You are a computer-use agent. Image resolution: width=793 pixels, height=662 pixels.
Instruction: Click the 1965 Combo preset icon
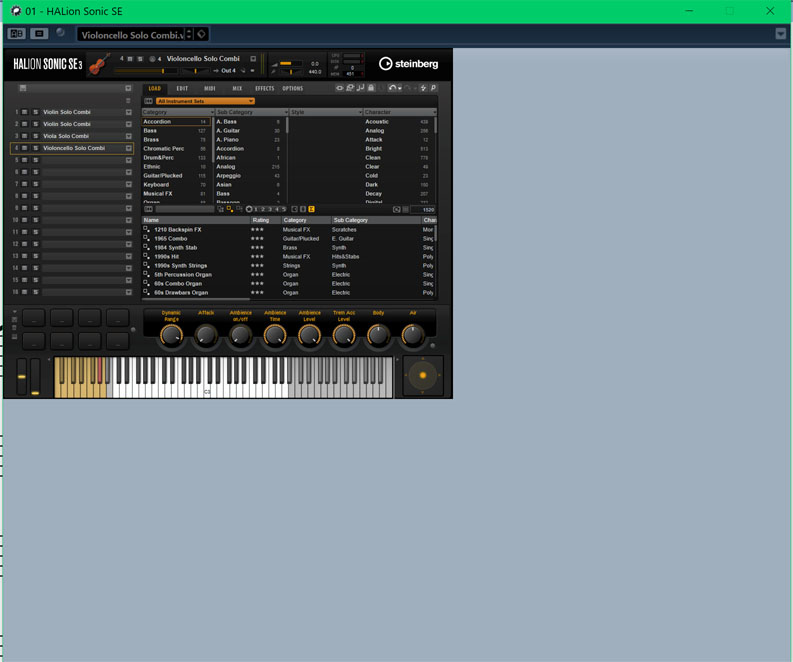[146, 238]
